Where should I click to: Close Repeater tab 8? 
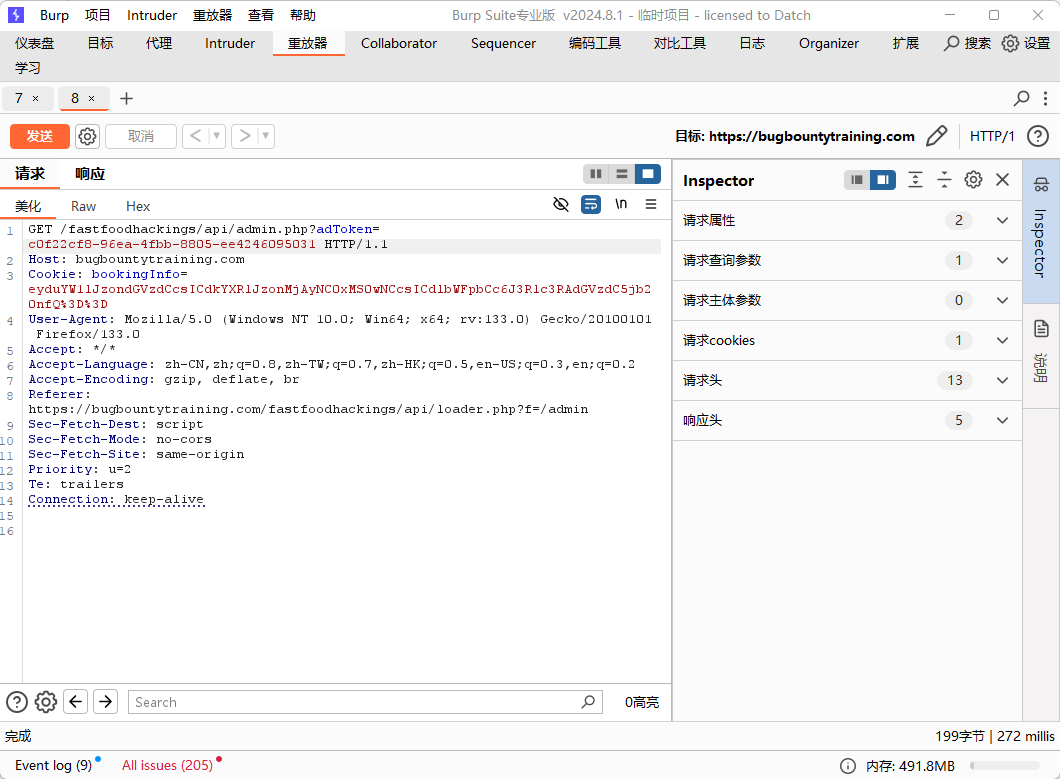92,99
